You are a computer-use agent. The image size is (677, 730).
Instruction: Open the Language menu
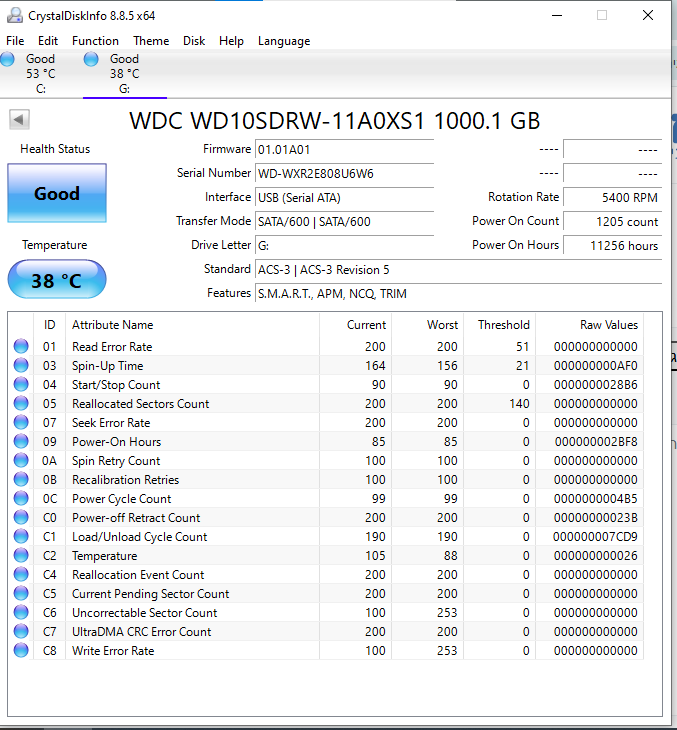pos(284,41)
